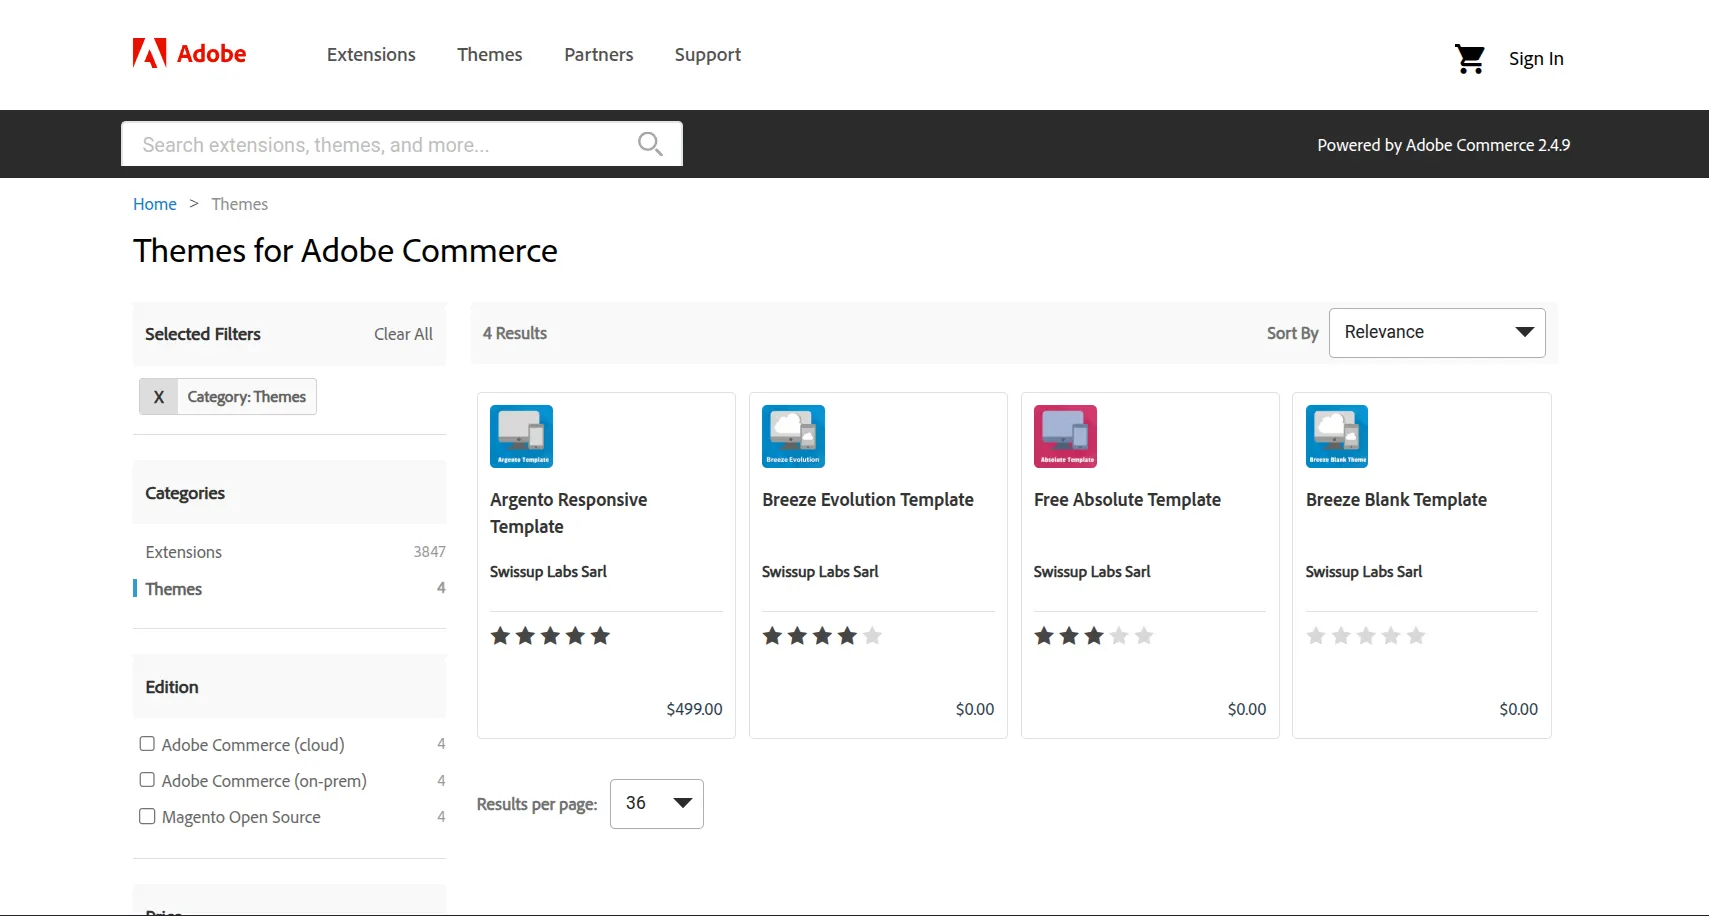The height and width of the screenshot is (916, 1709).
Task: Open Argento Responsive Template thumbnail icon
Action: click(x=521, y=436)
